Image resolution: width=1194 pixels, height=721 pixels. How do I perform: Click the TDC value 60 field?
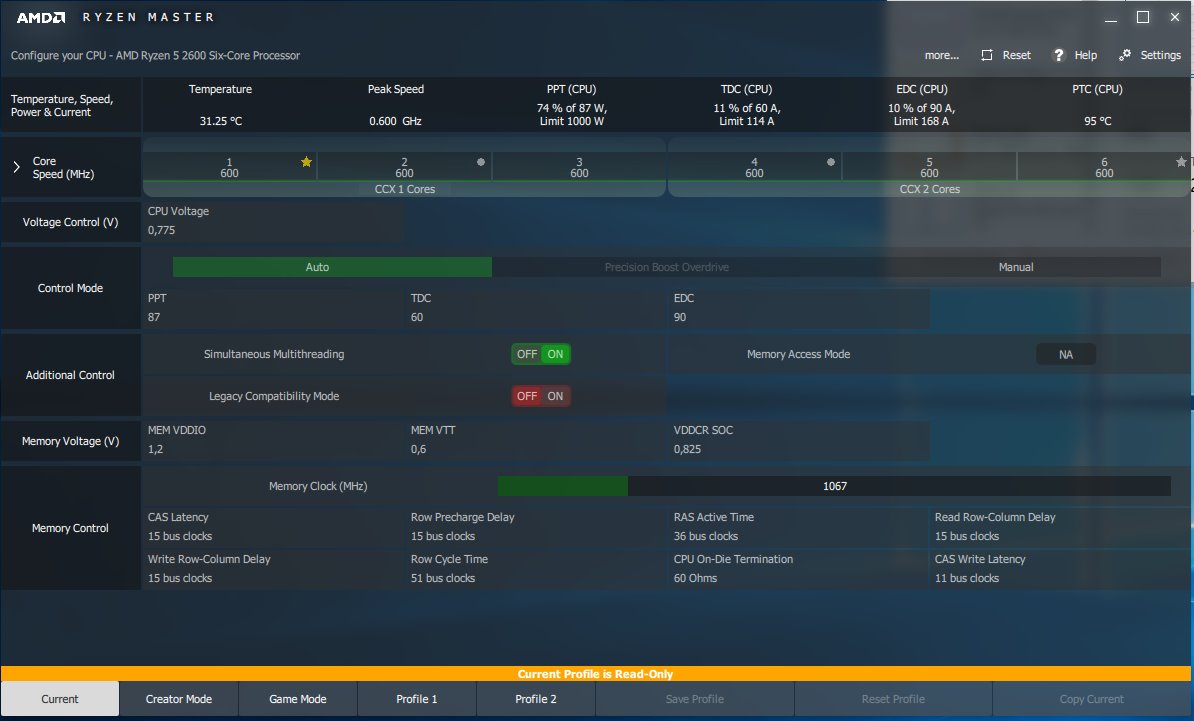537,308
